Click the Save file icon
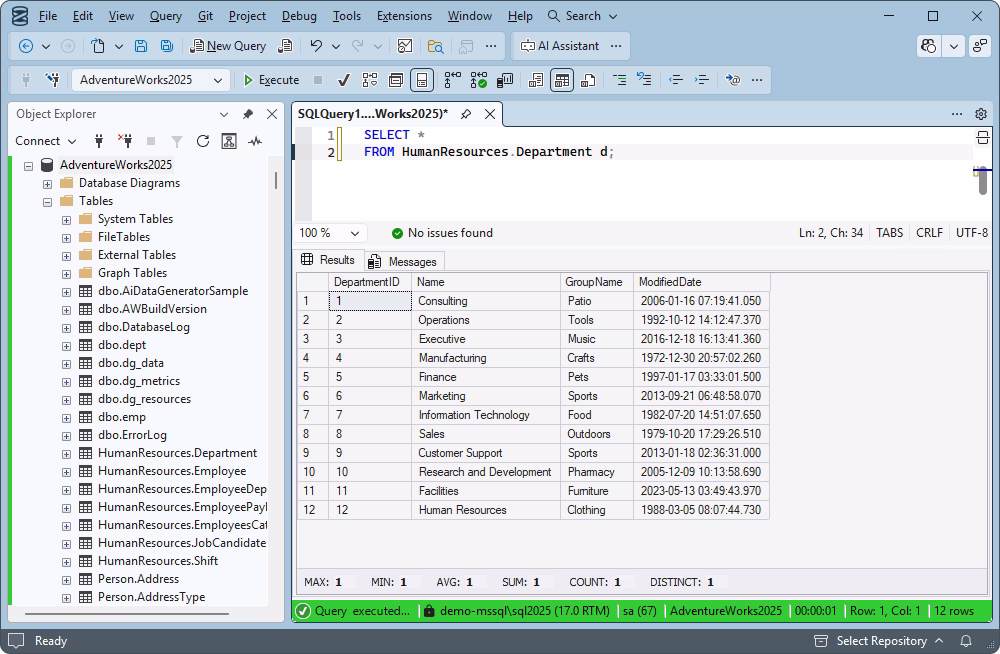1000x654 pixels. pos(141,46)
